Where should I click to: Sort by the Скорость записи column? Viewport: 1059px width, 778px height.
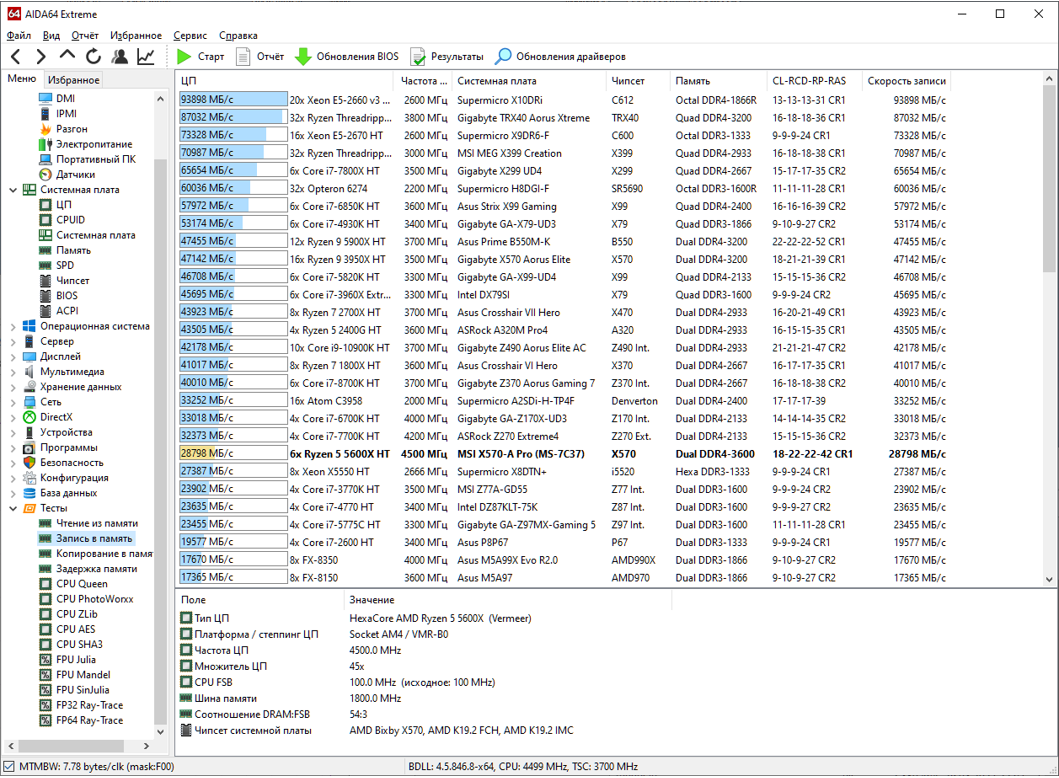tap(906, 81)
